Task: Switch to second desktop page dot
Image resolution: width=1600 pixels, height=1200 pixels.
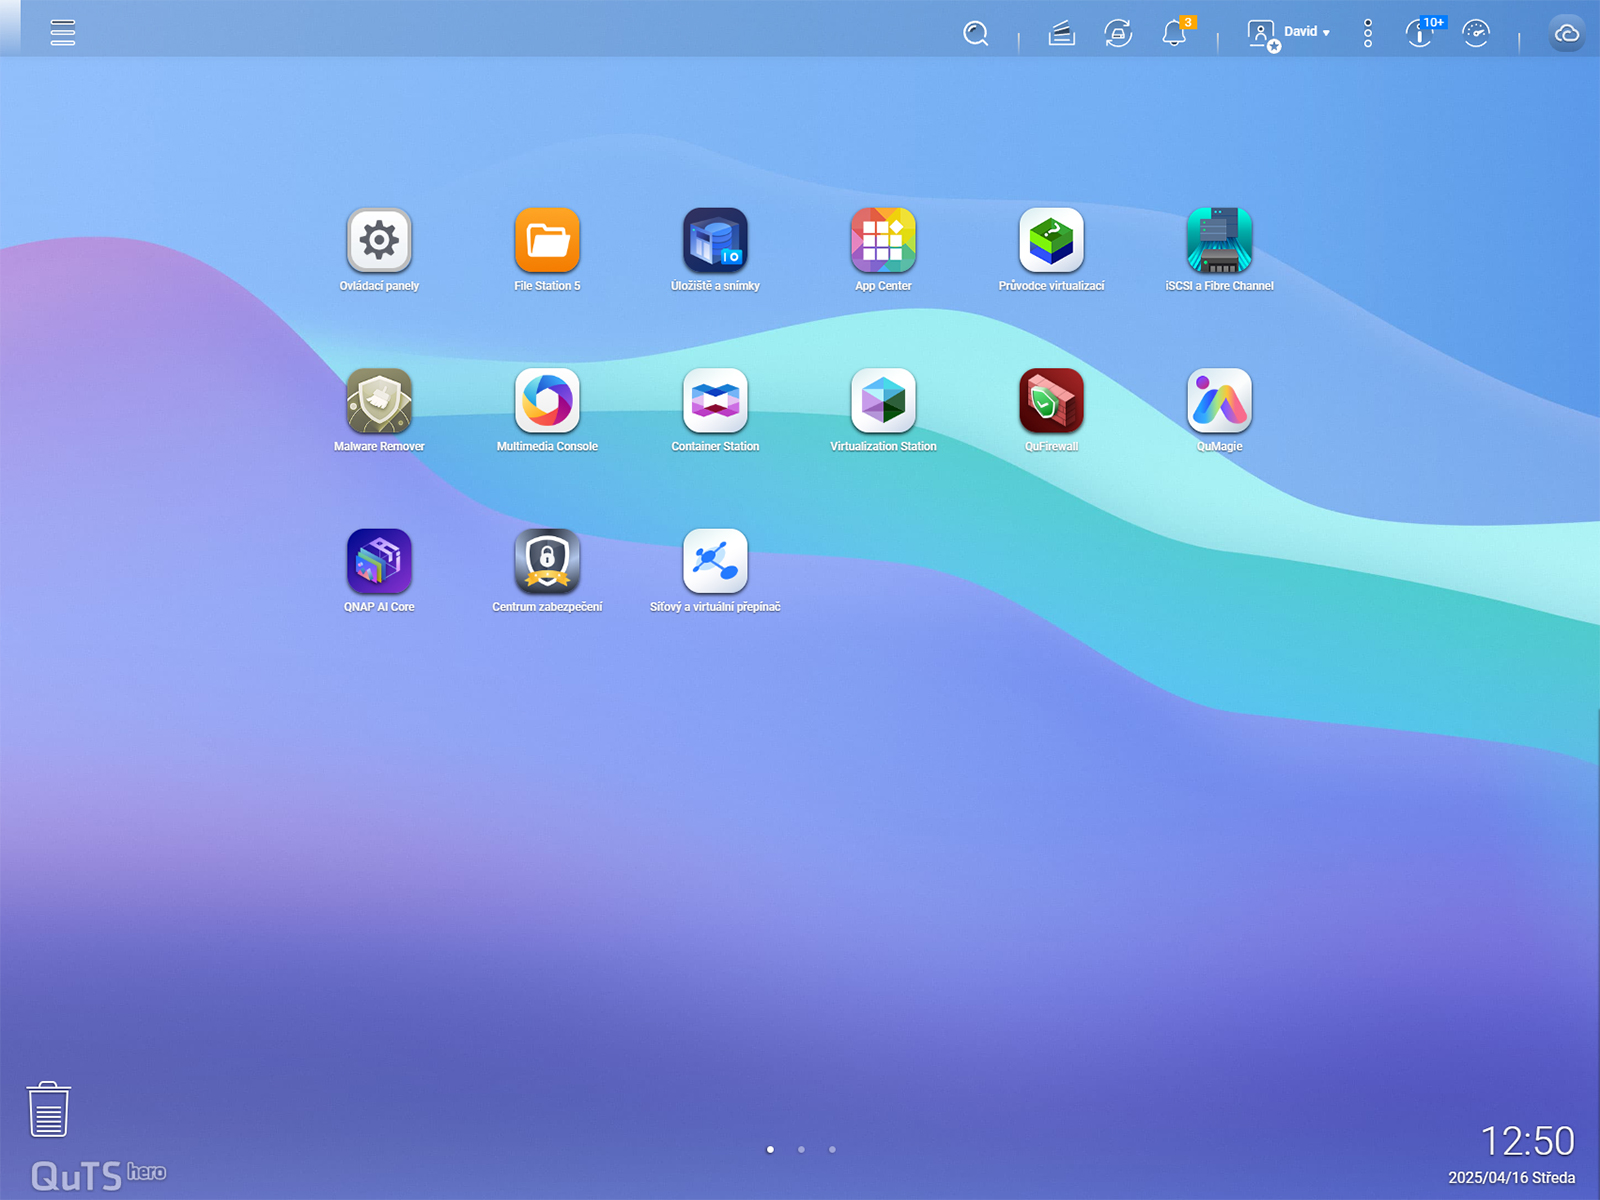Action: [x=801, y=1149]
